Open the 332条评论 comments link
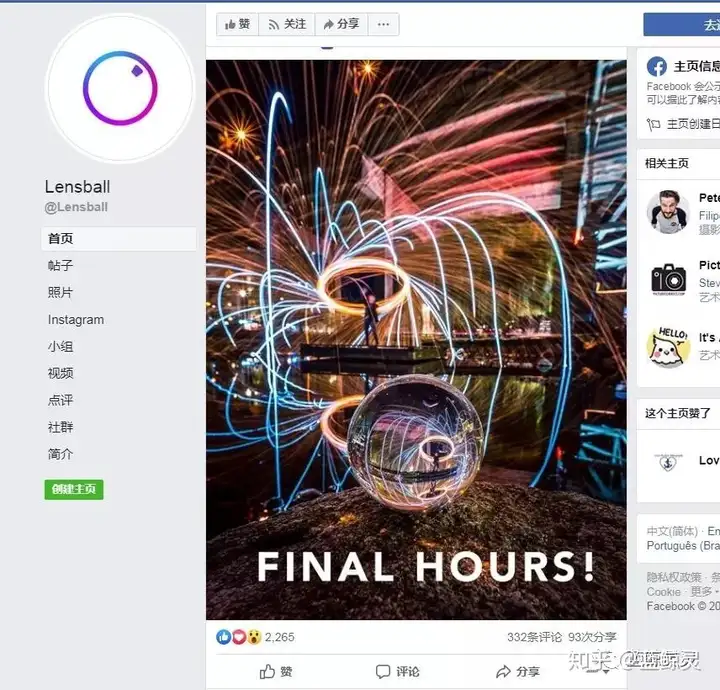Image resolution: width=720 pixels, height=690 pixels. 534,637
